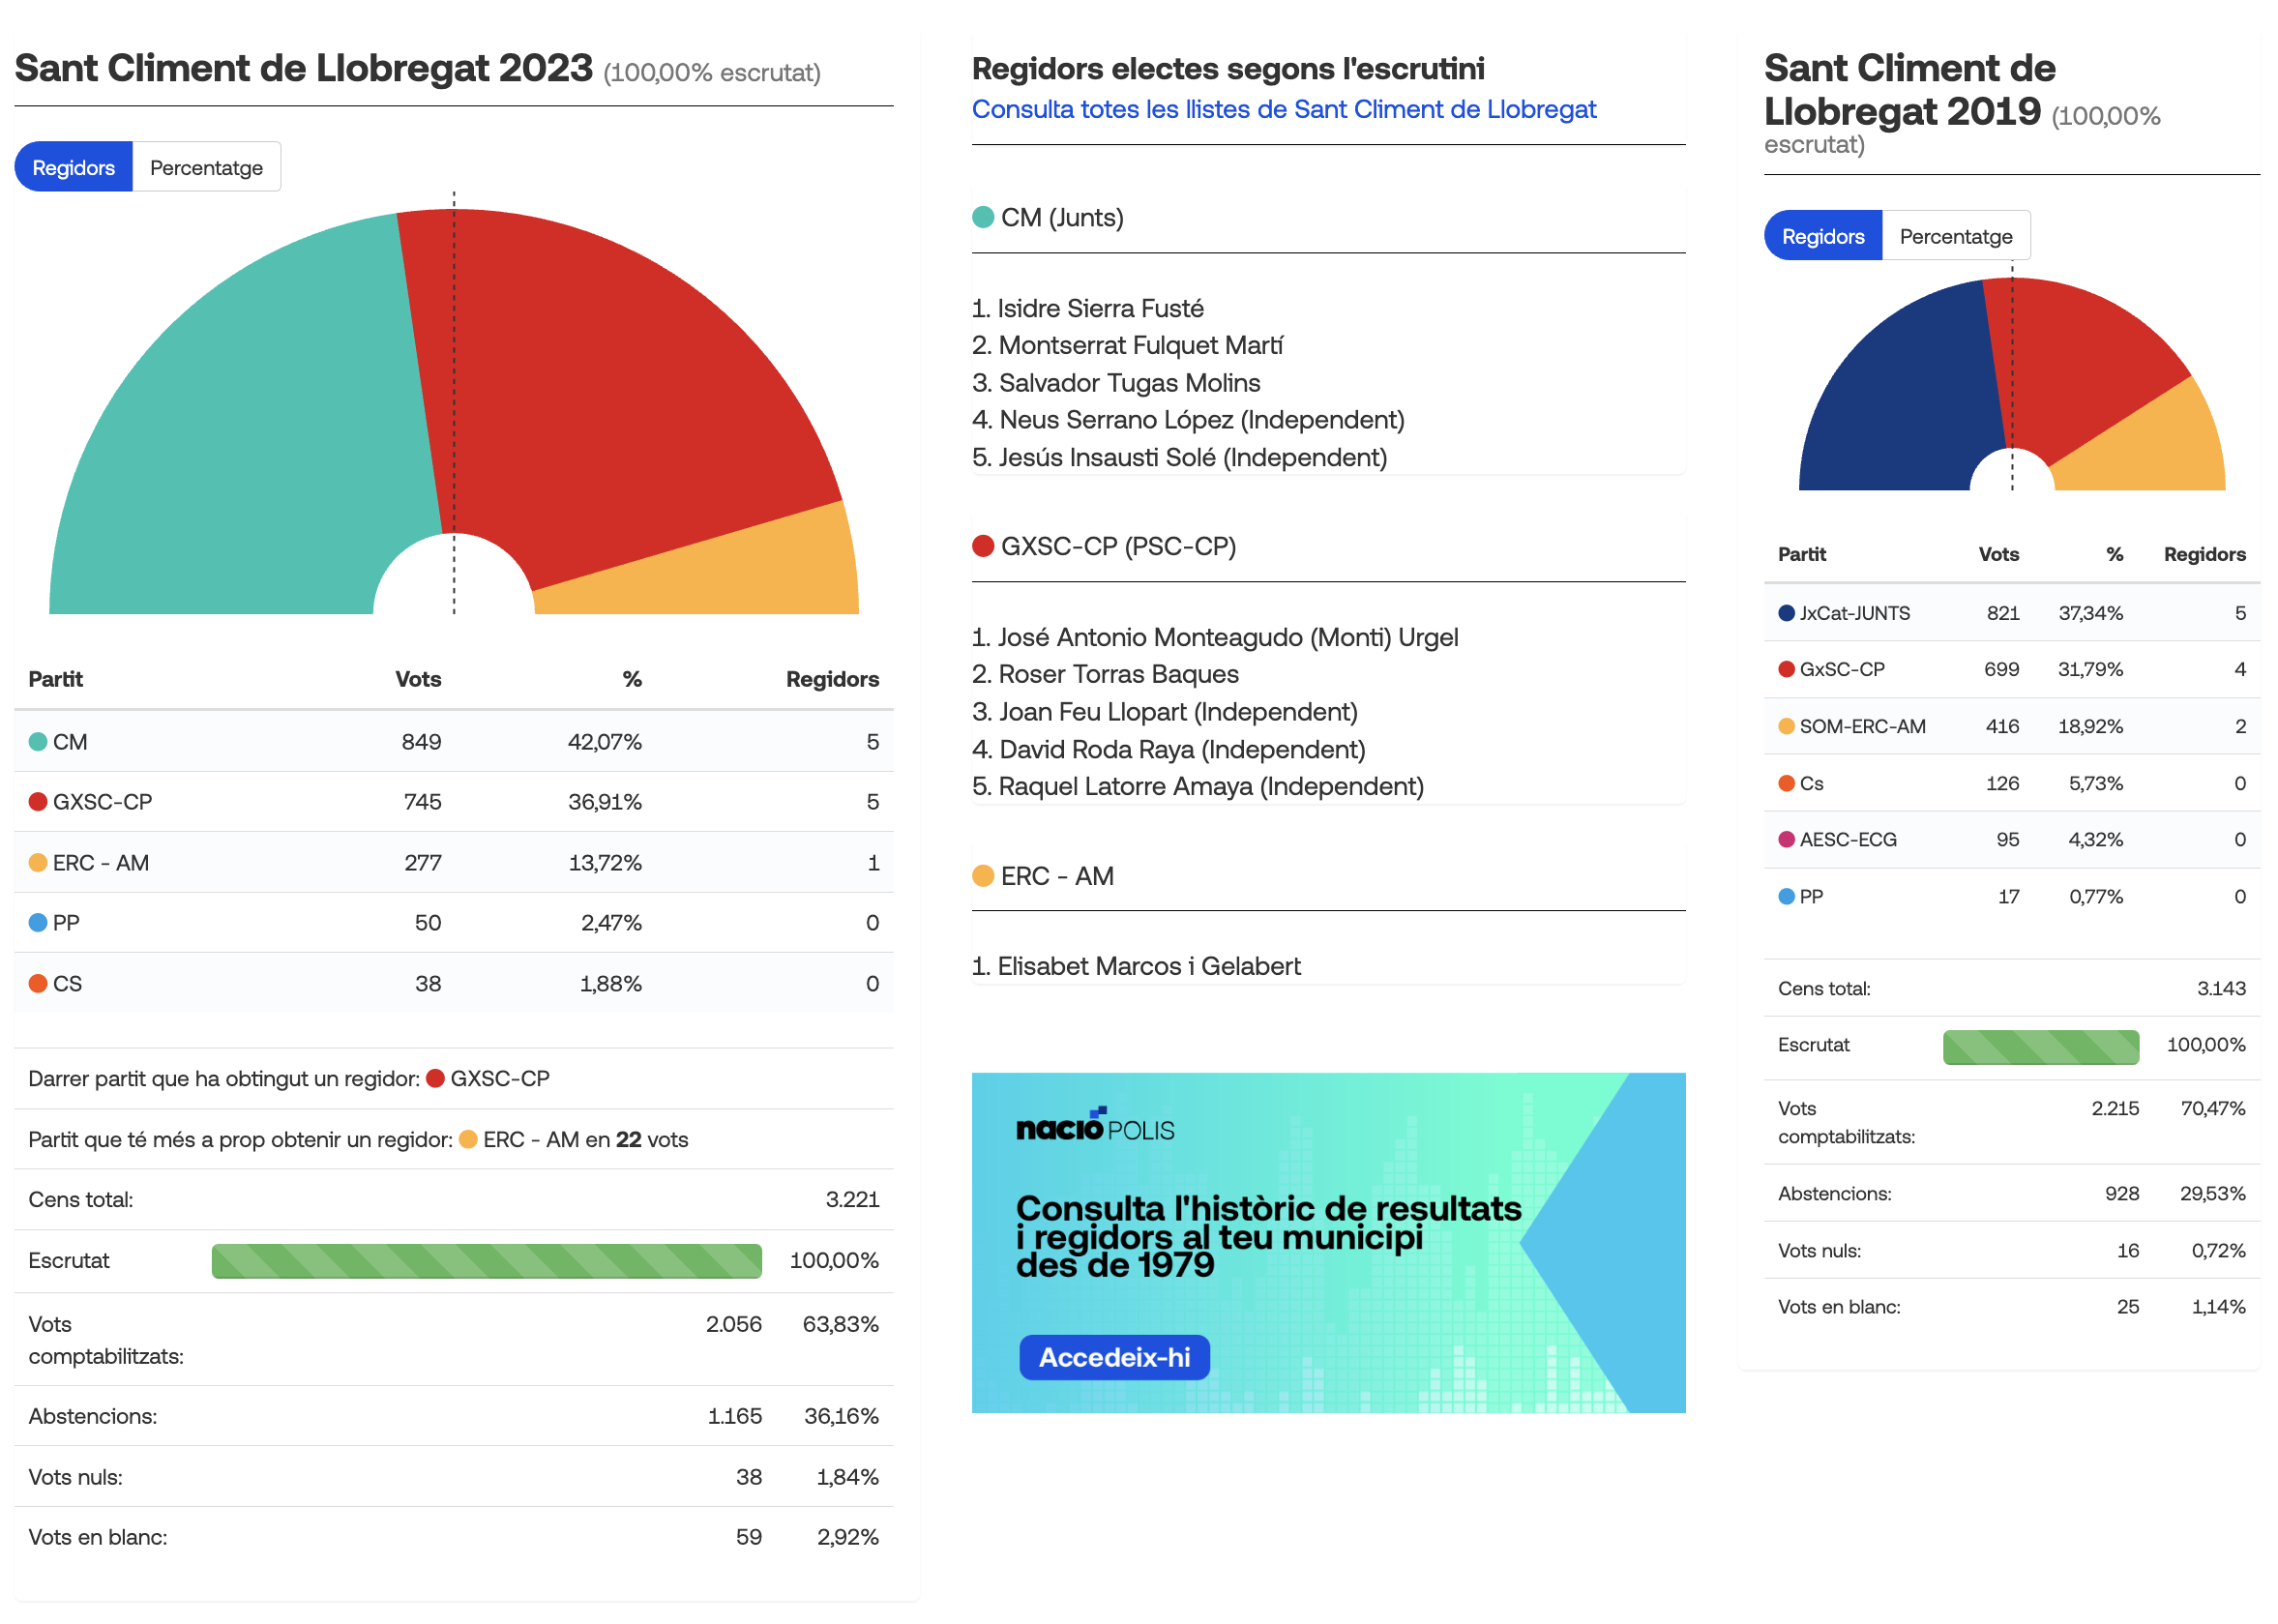Click the 'Montserrat Fulquet Martí' councillor entry

[1127, 345]
